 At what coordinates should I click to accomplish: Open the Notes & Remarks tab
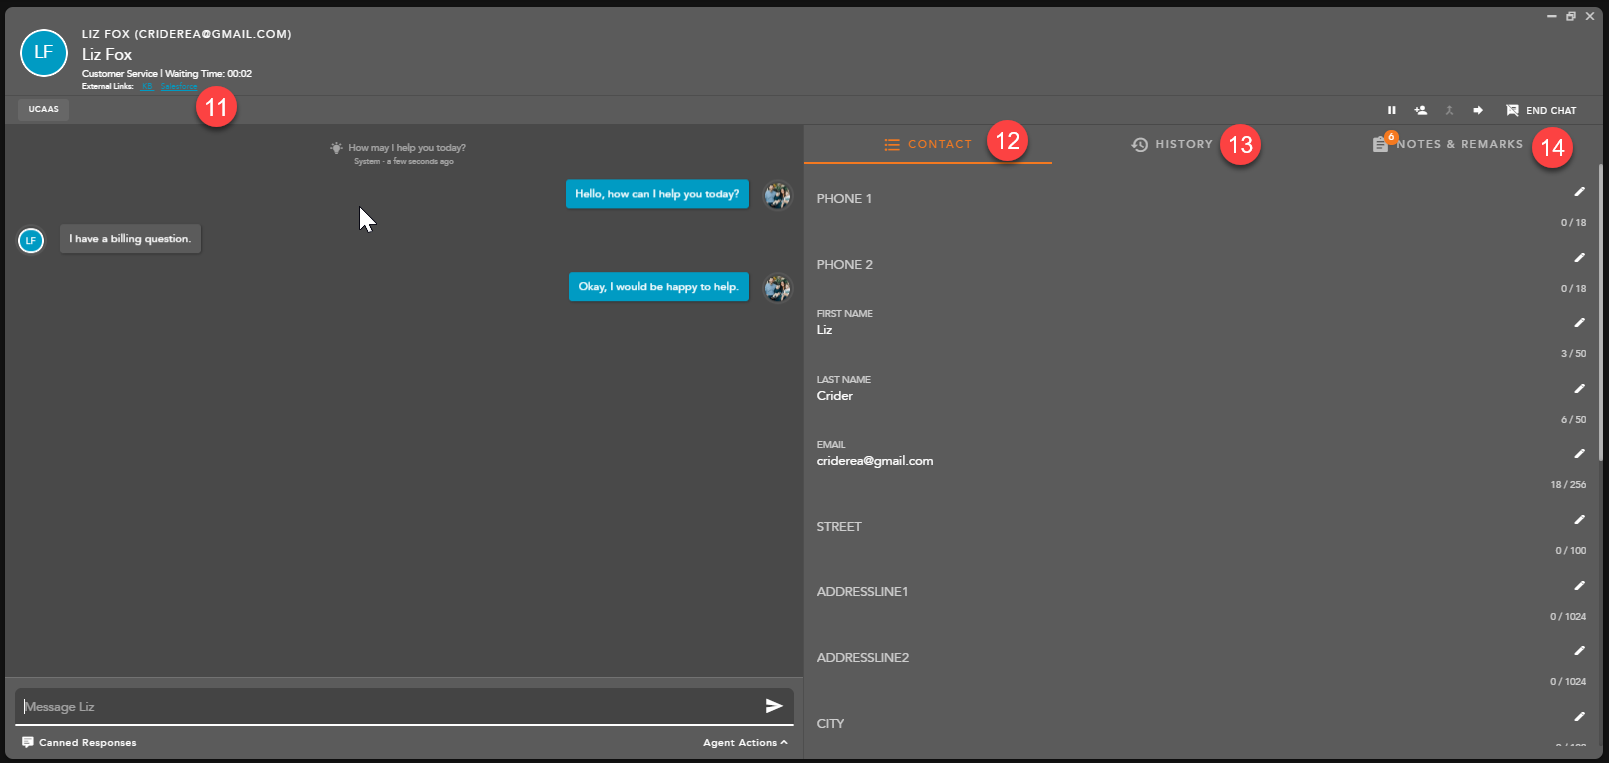point(1448,144)
